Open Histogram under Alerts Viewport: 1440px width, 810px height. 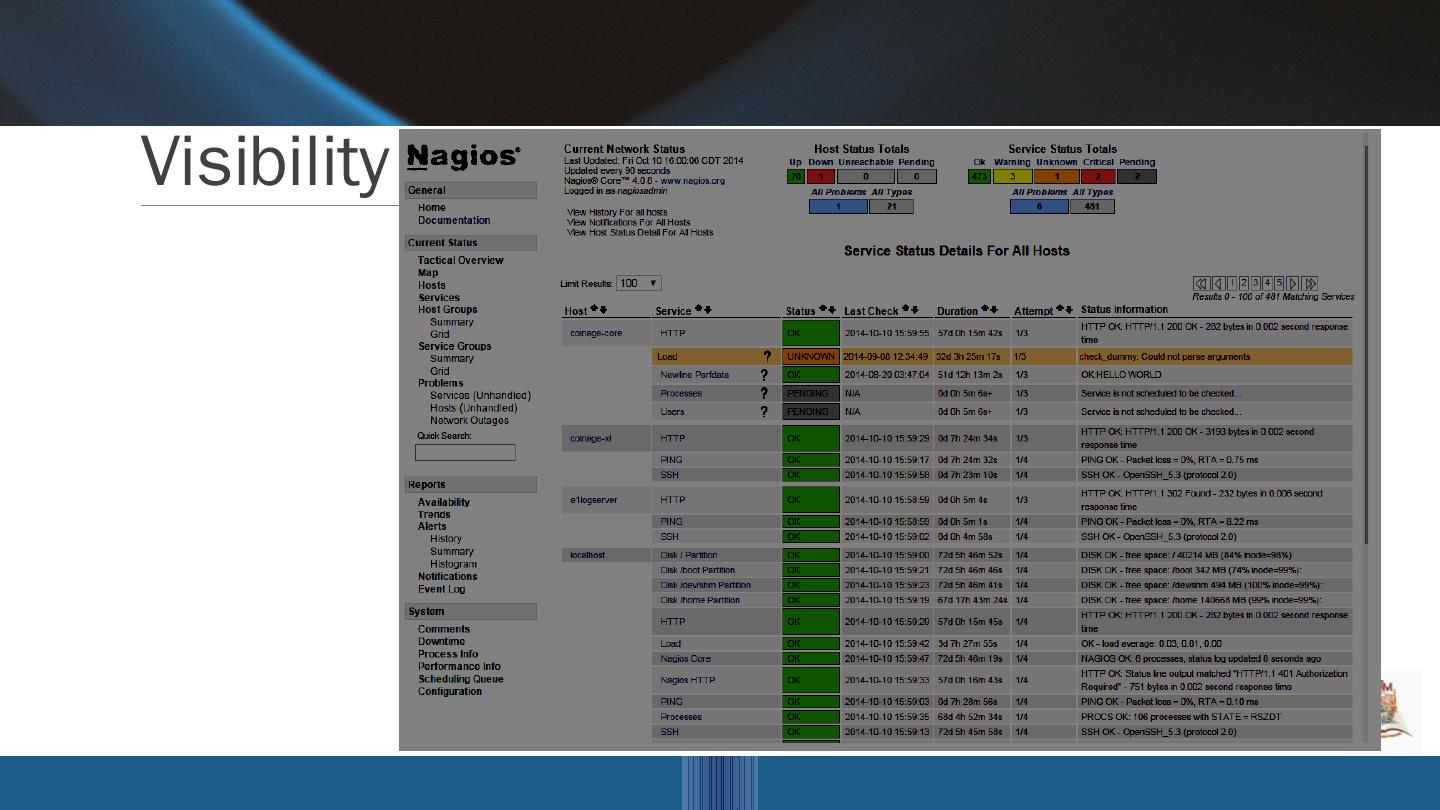coord(454,564)
